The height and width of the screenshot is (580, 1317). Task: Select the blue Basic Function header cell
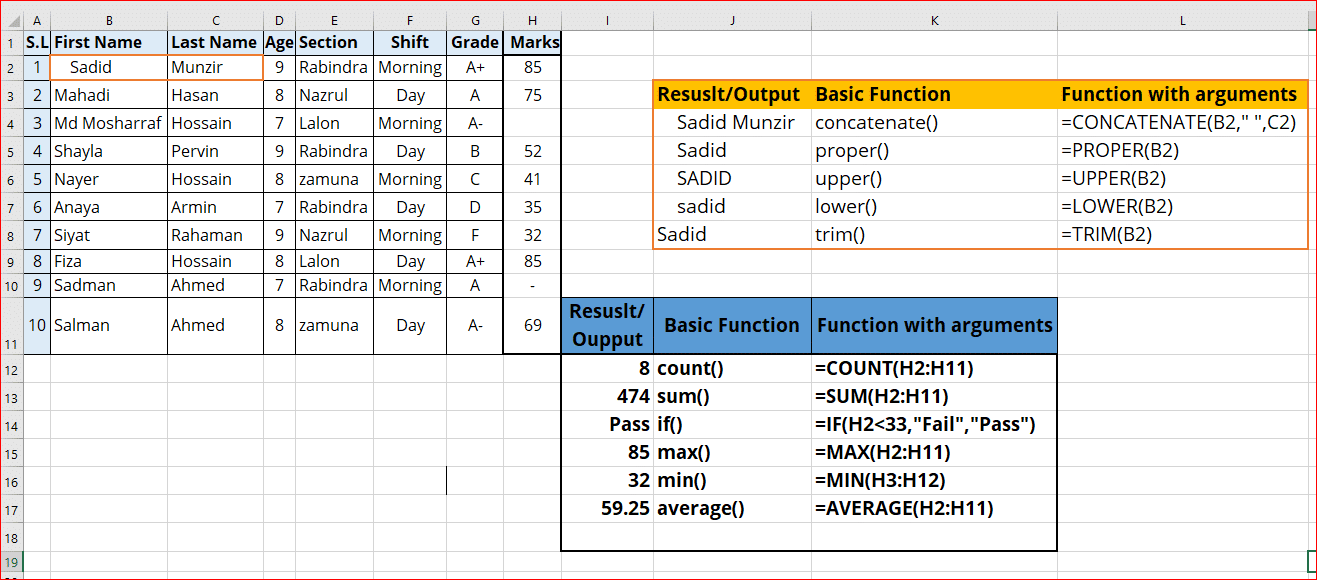(x=731, y=325)
